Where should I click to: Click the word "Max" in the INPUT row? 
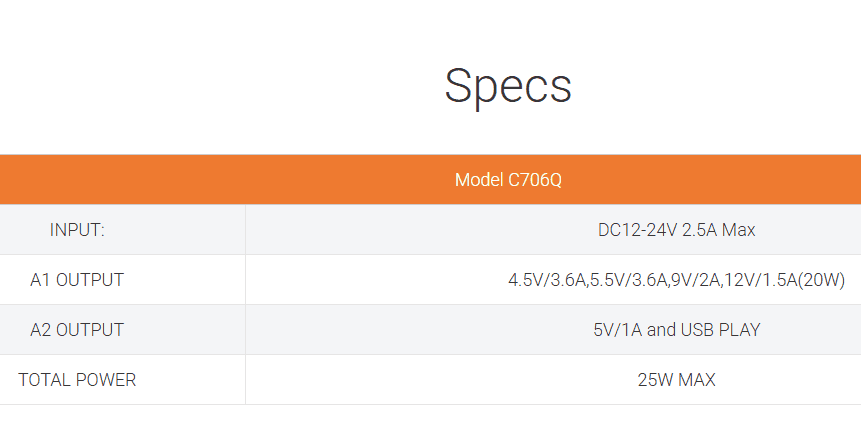(739, 230)
